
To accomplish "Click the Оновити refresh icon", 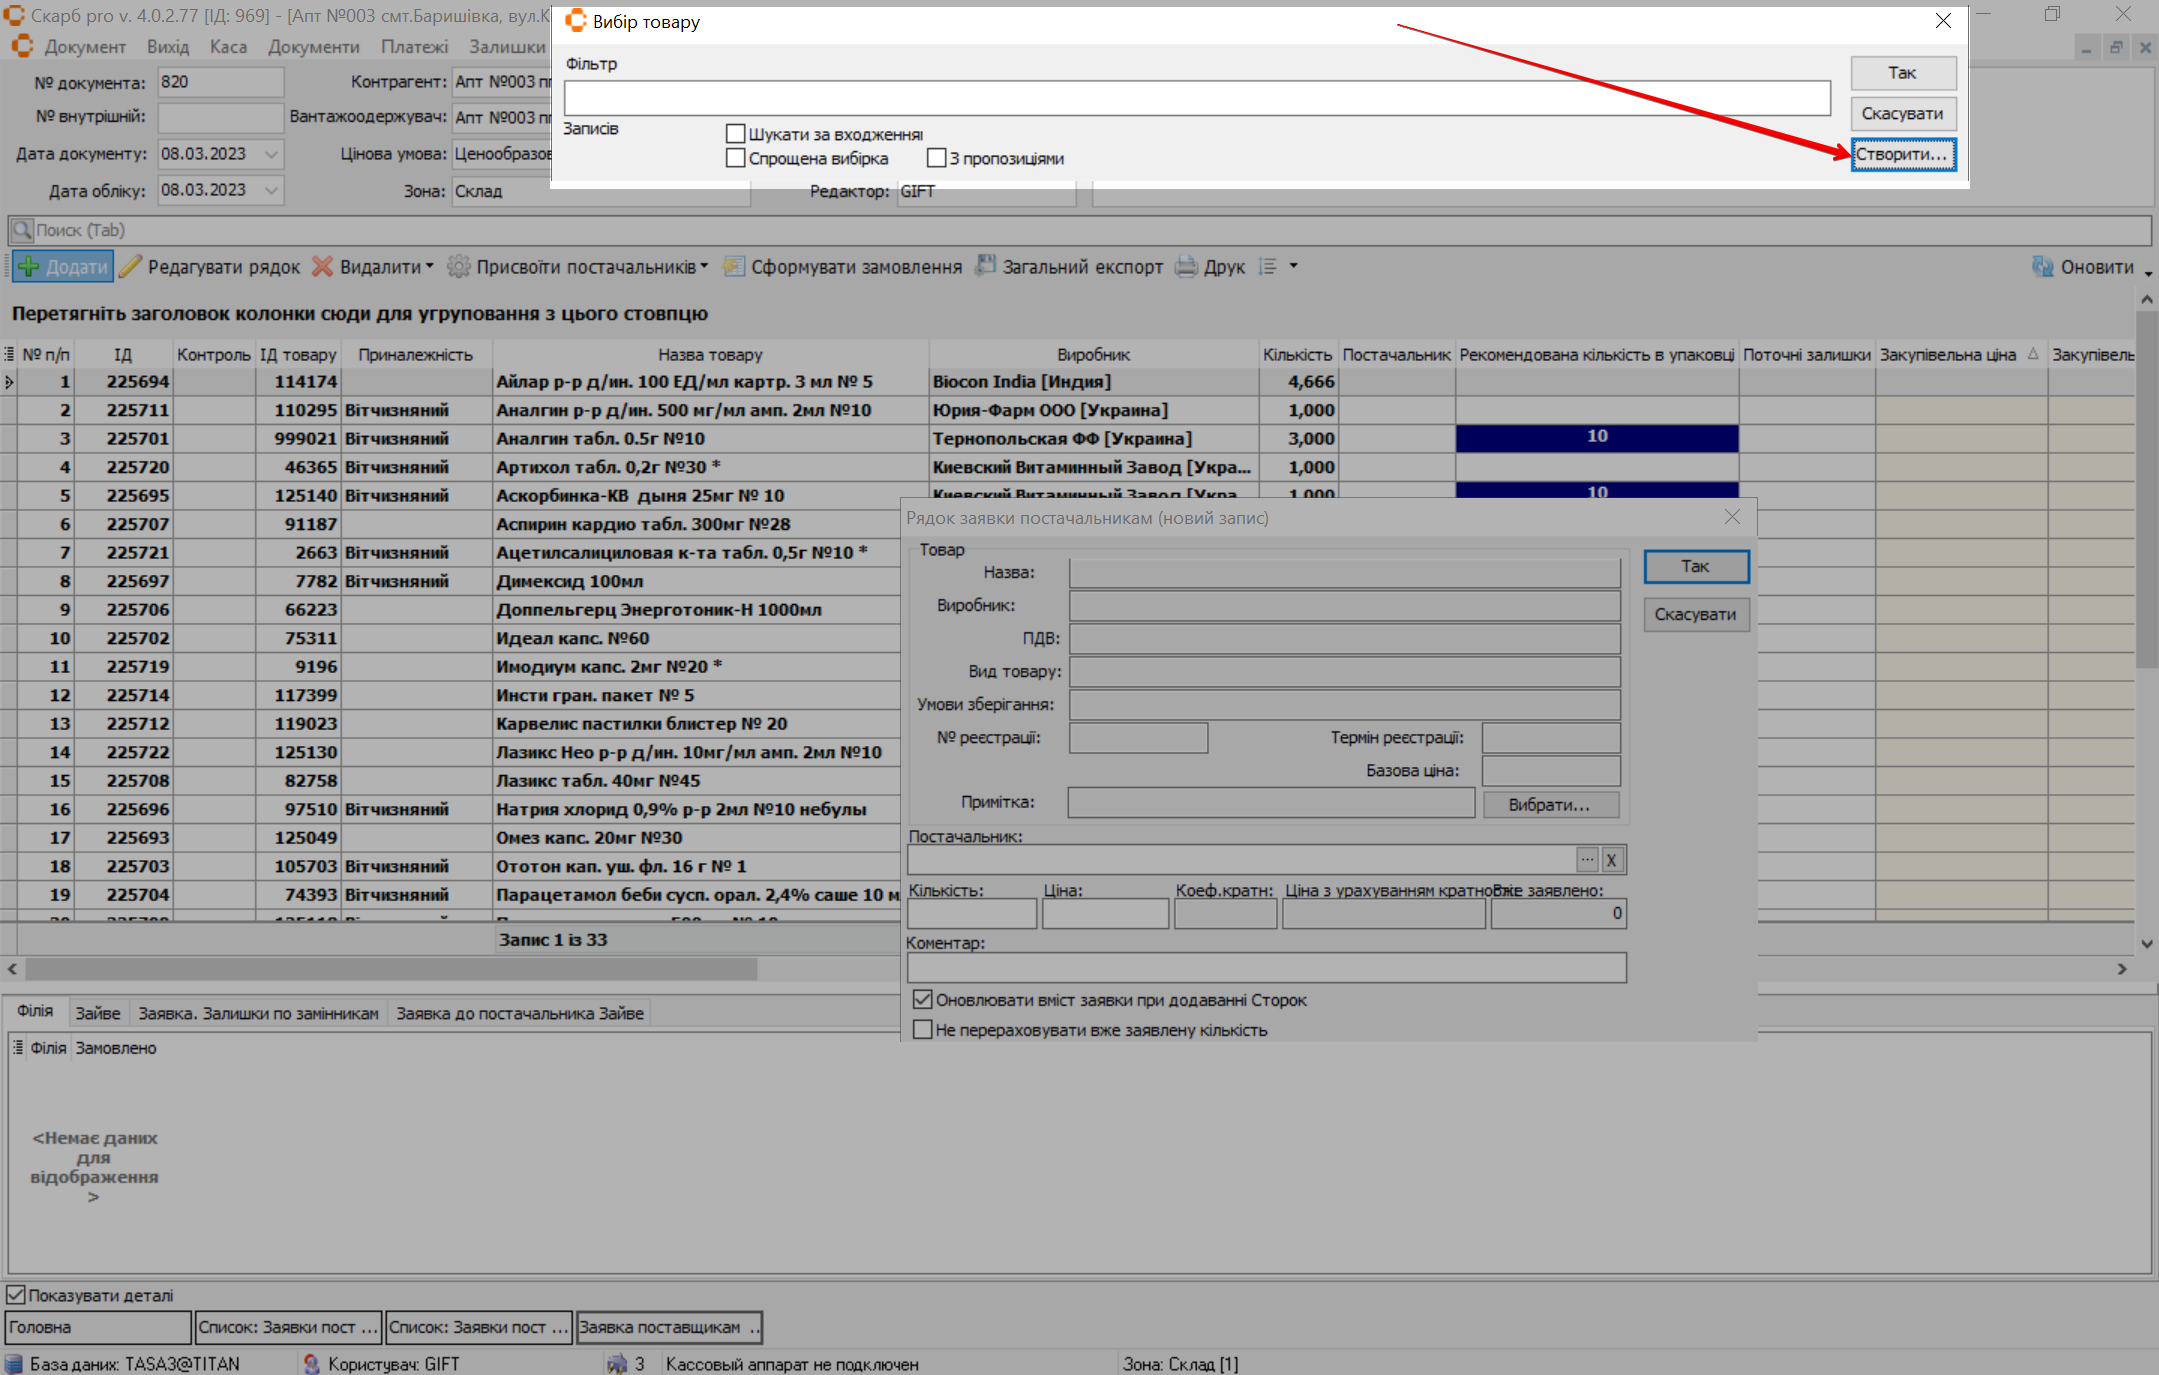I will (2043, 267).
